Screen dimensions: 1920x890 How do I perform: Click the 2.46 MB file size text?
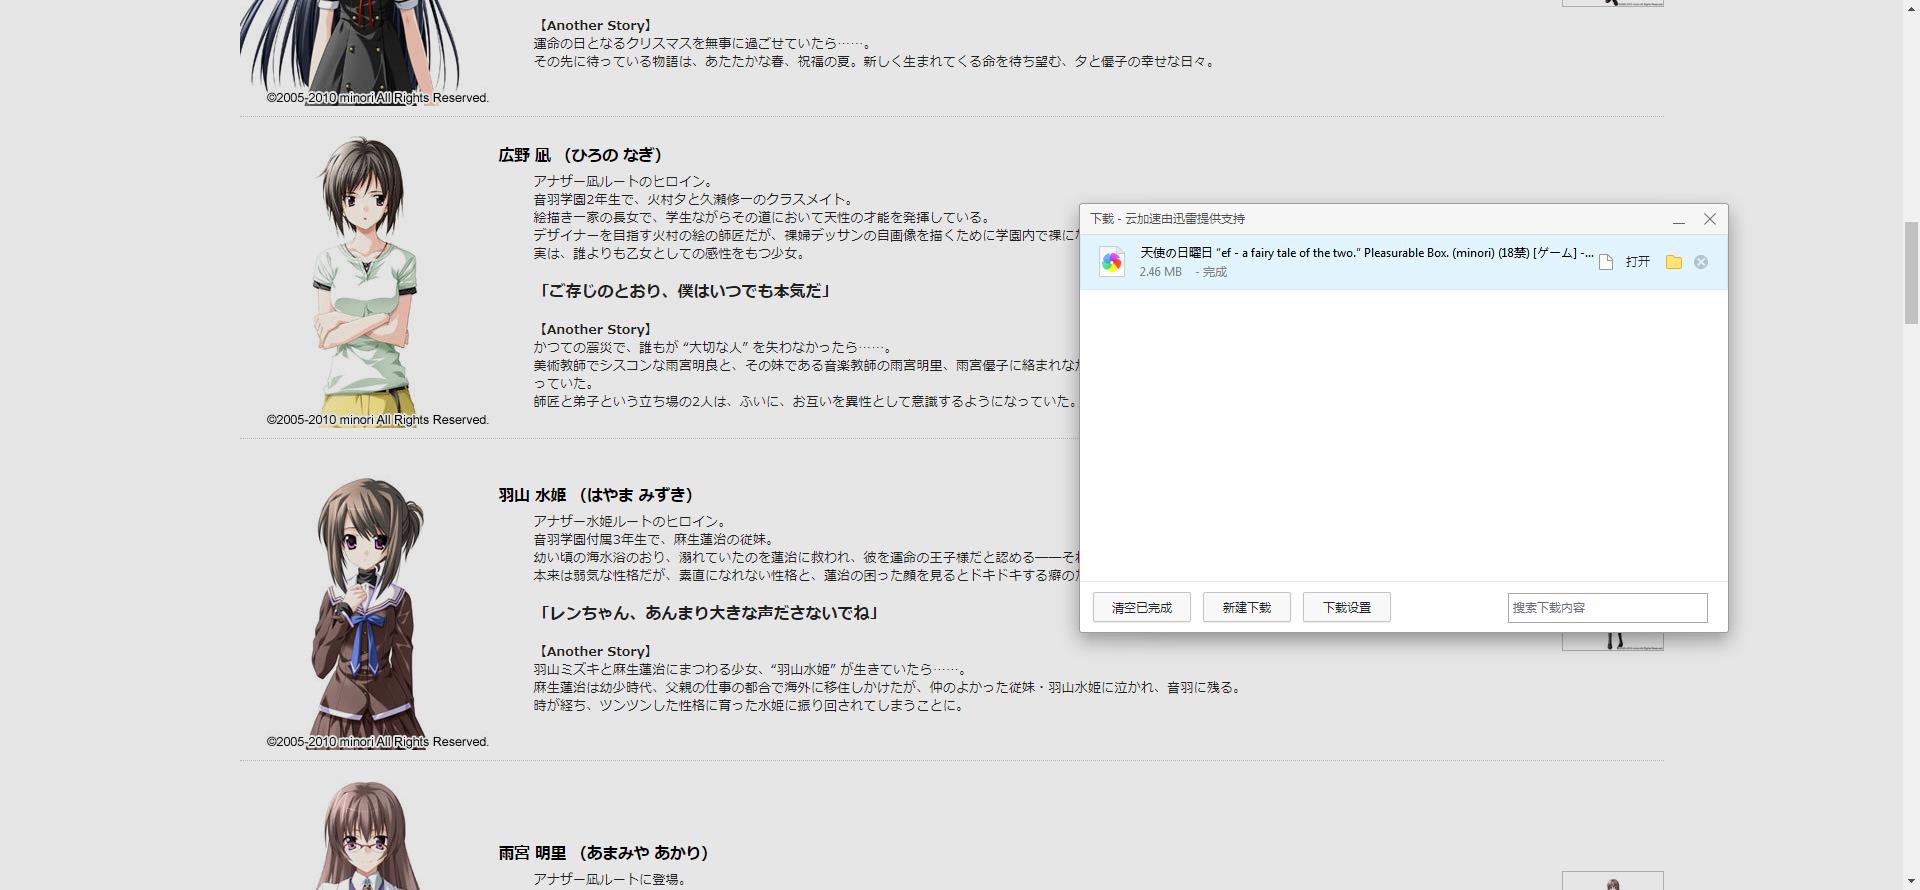click(x=1160, y=272)
